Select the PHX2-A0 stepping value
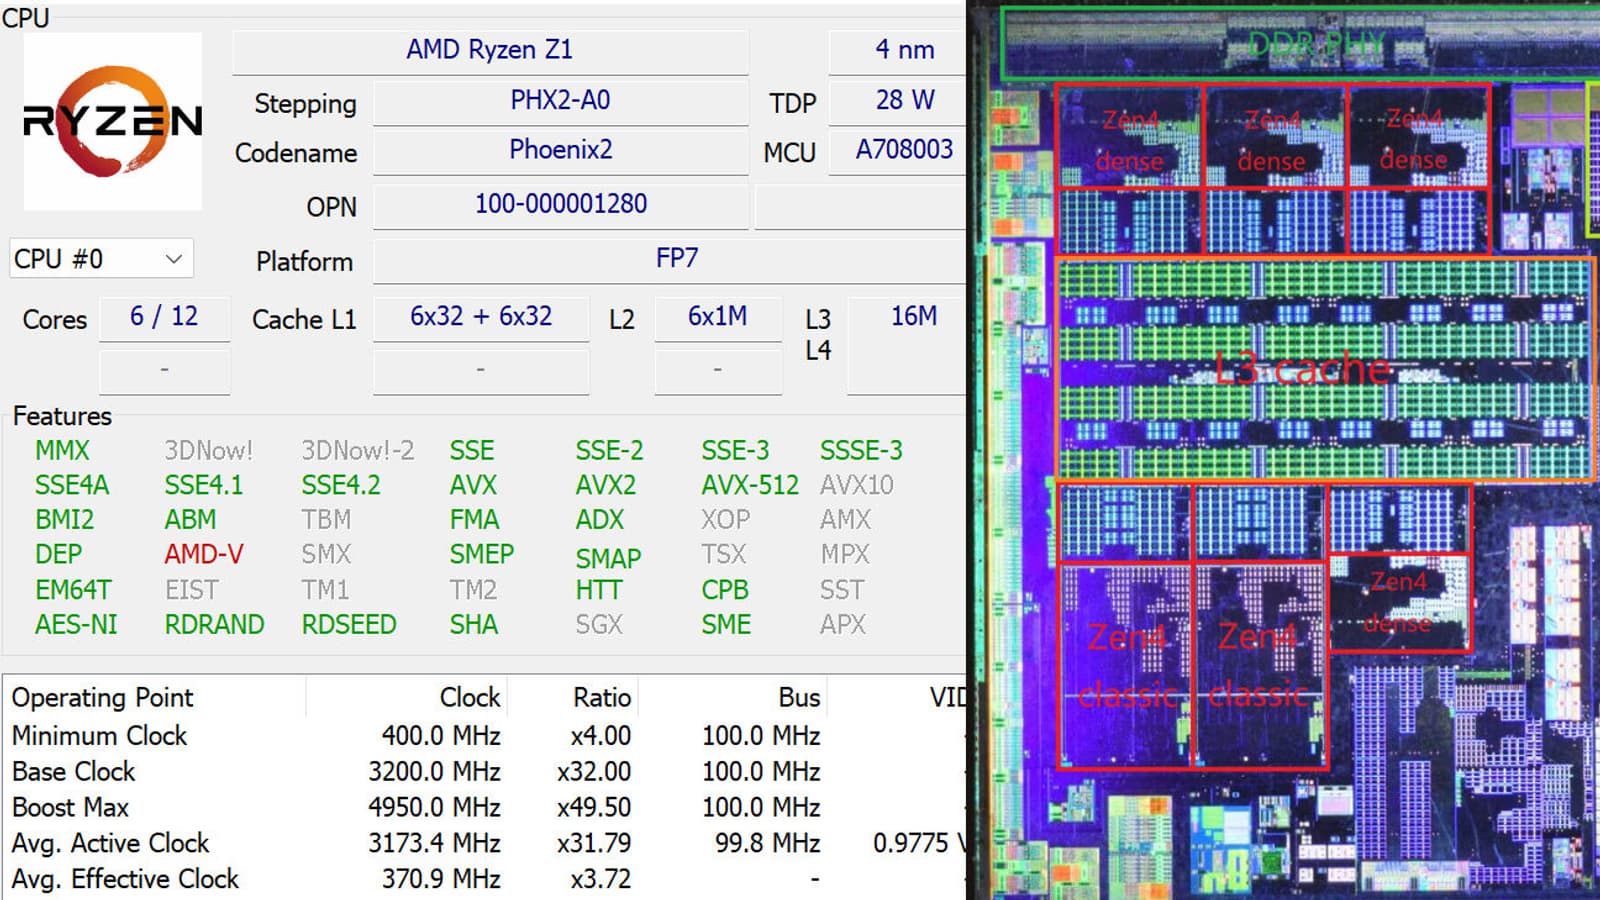This screenshot has width=1600, height=900. coord(560,101)
